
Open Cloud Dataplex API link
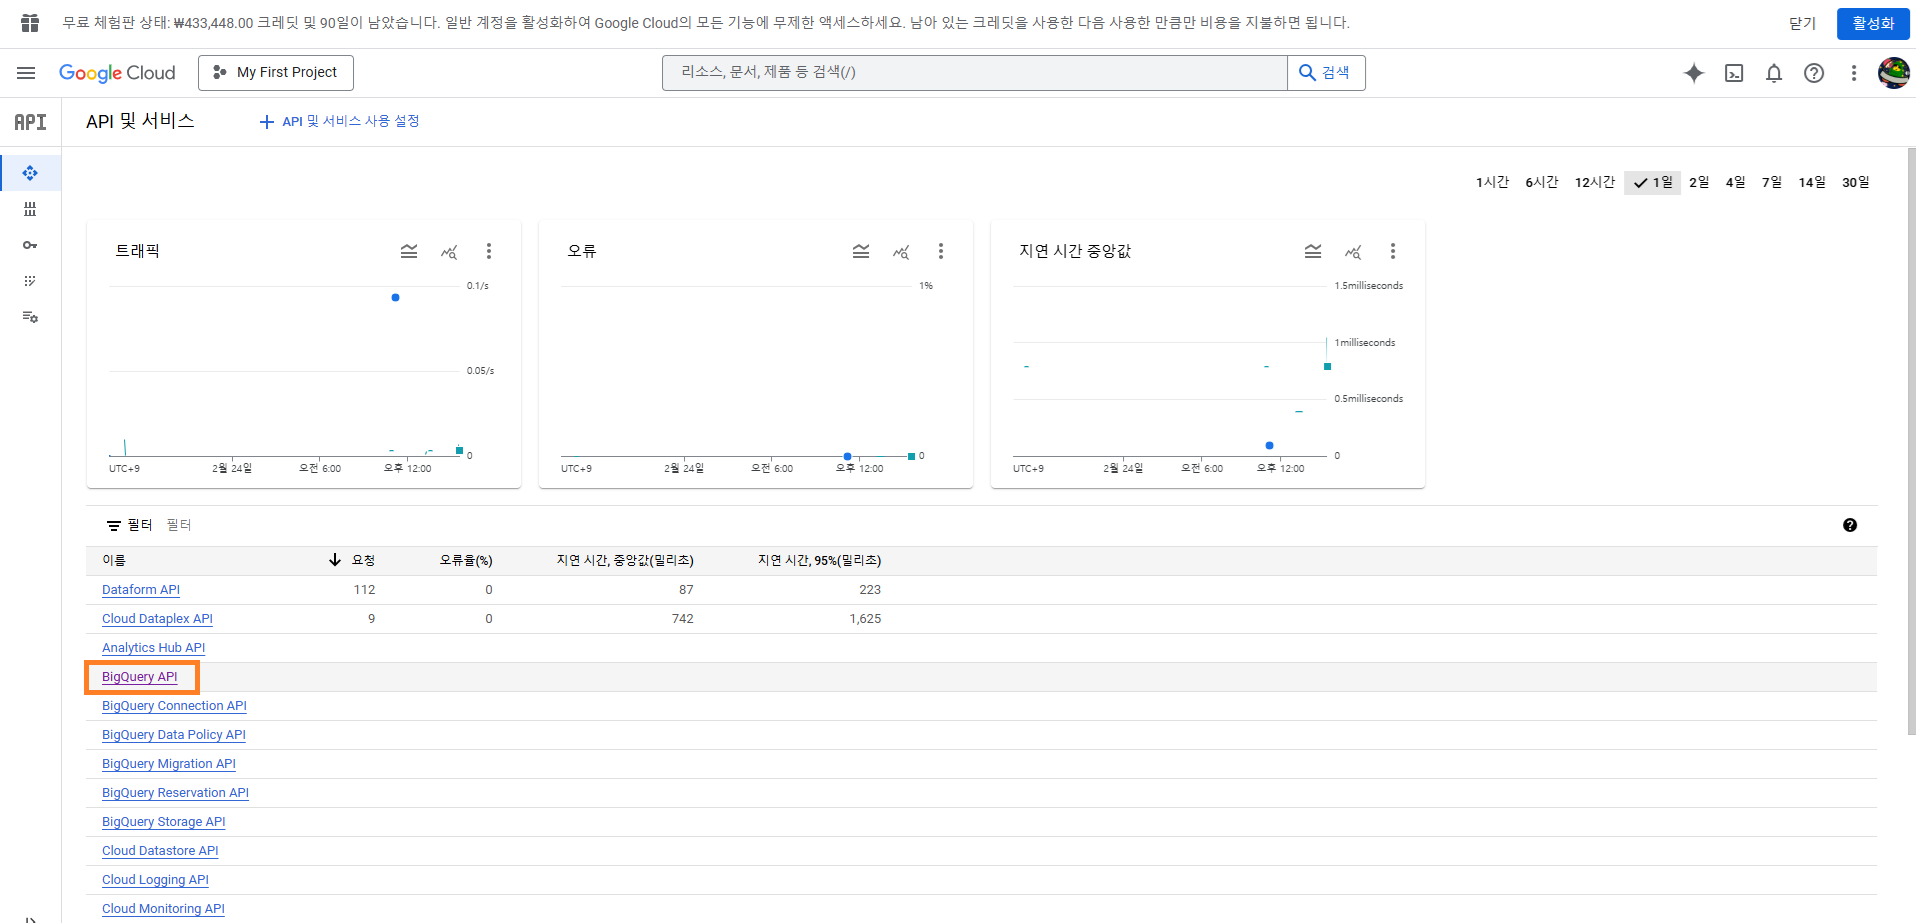[x=157, y=619]
